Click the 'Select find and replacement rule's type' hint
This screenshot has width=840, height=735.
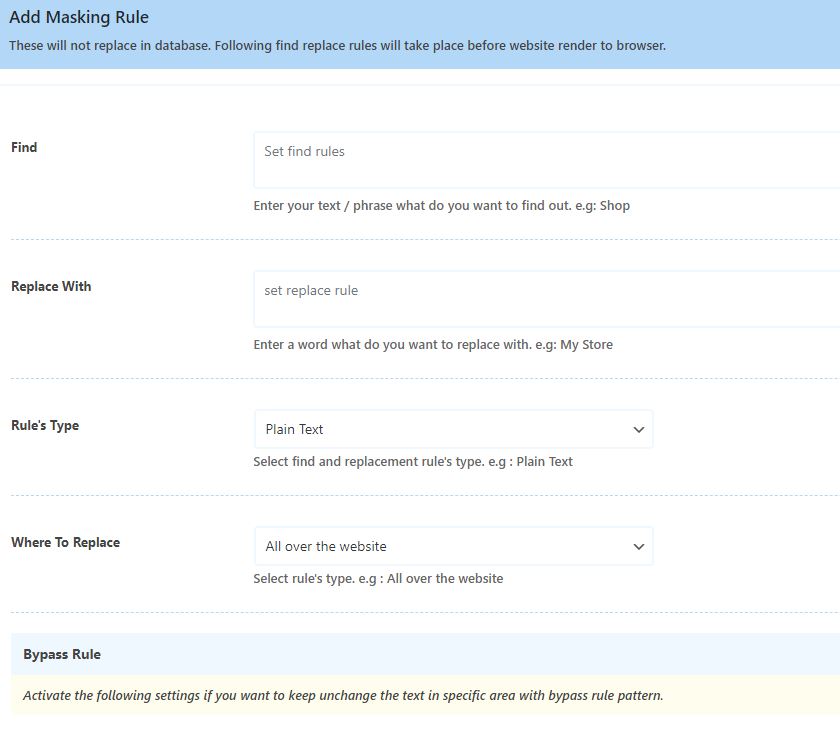[413, 461]
